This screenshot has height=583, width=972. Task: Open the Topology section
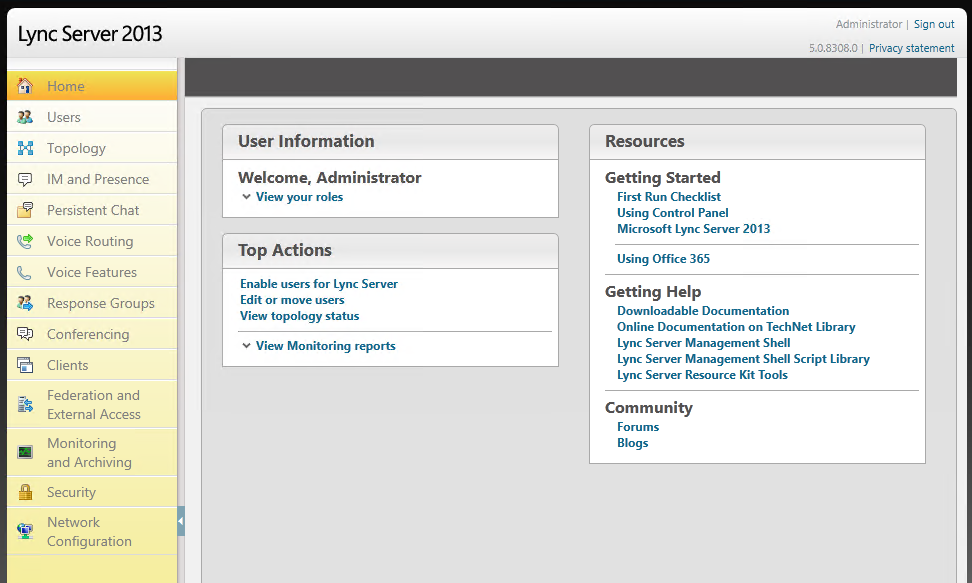[x=92, y=148]
